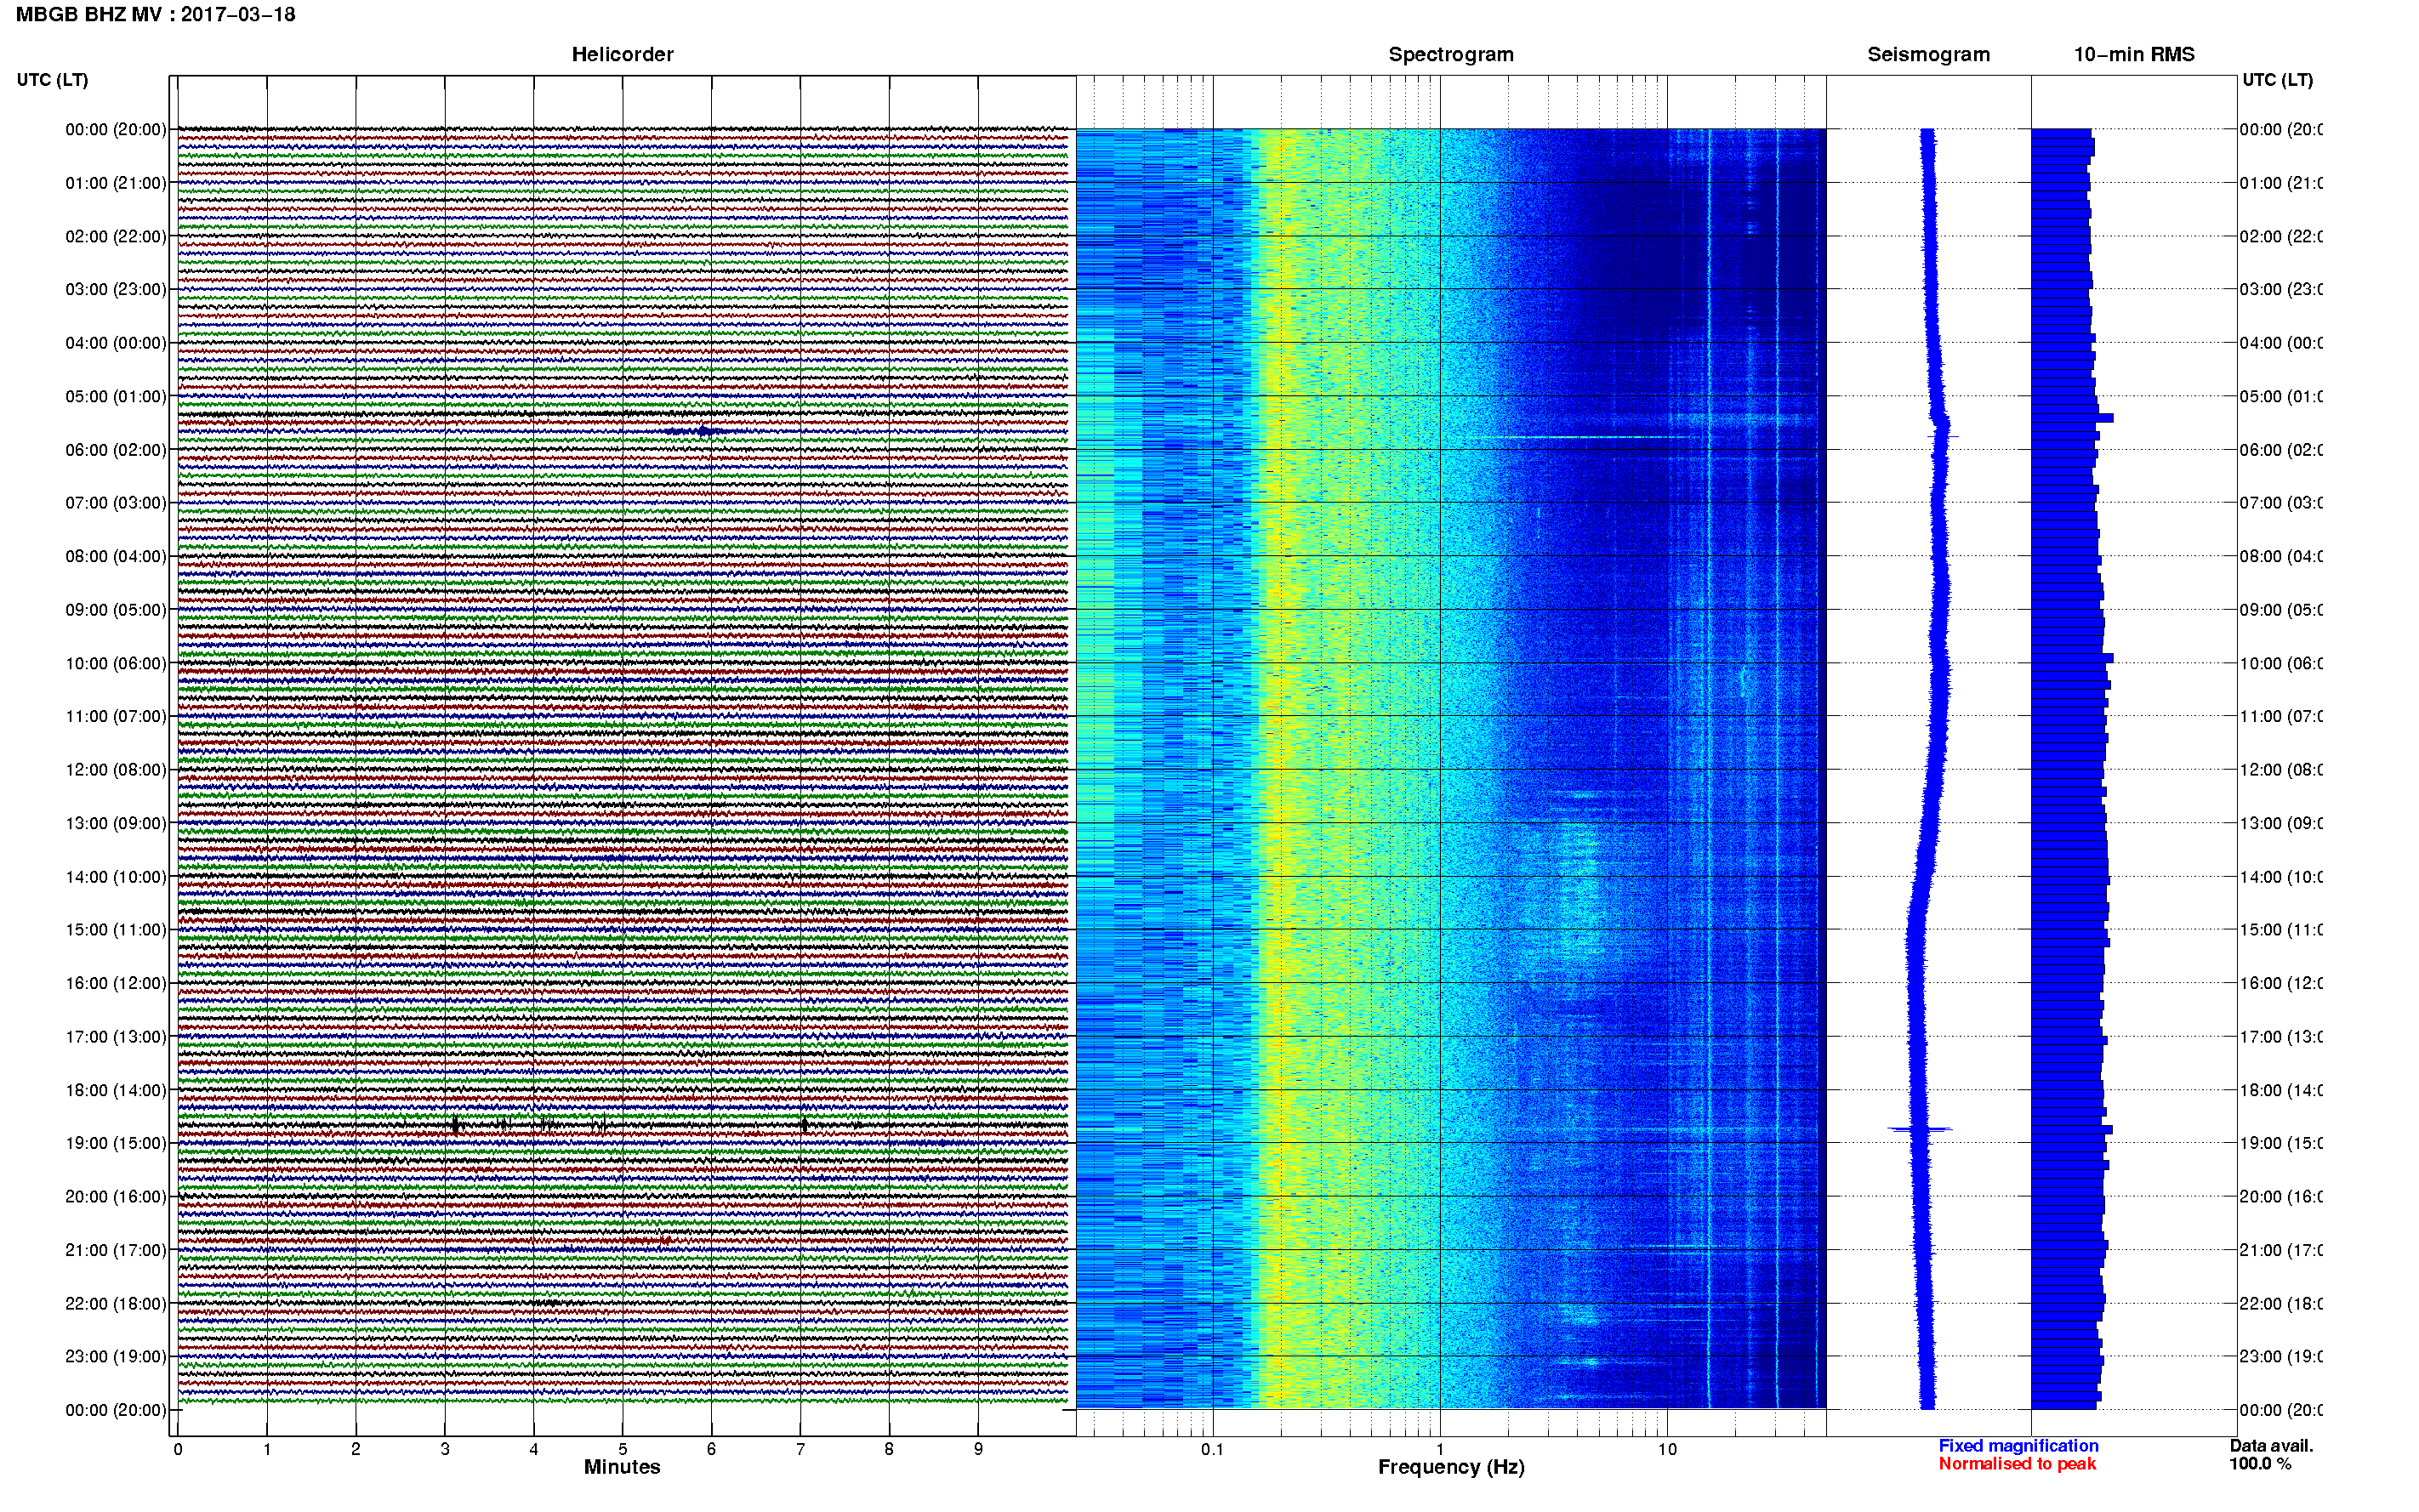The width and height of the screenshot is (2419, 1512).
Task: Click the left time label '06:00 (02:00)'
Action: [116, 450]
